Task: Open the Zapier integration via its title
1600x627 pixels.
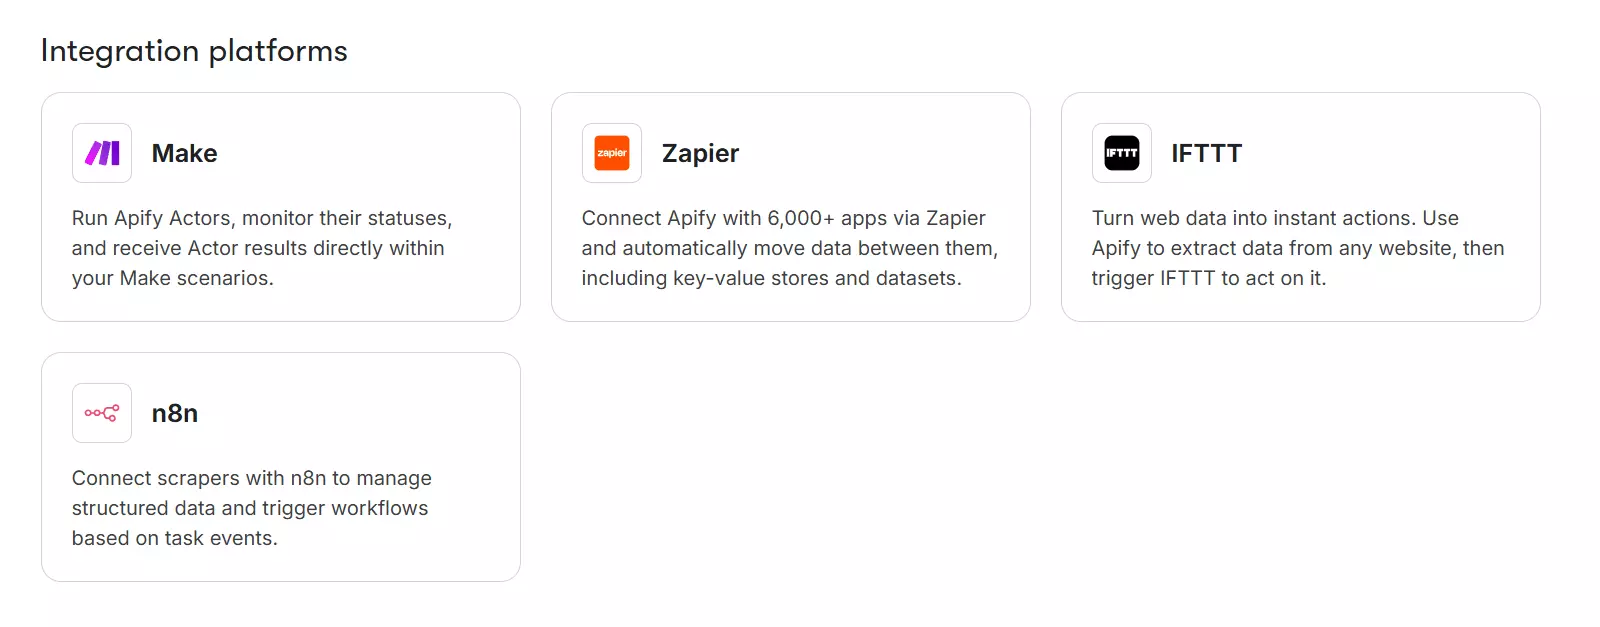Action: tap(700, 153)
